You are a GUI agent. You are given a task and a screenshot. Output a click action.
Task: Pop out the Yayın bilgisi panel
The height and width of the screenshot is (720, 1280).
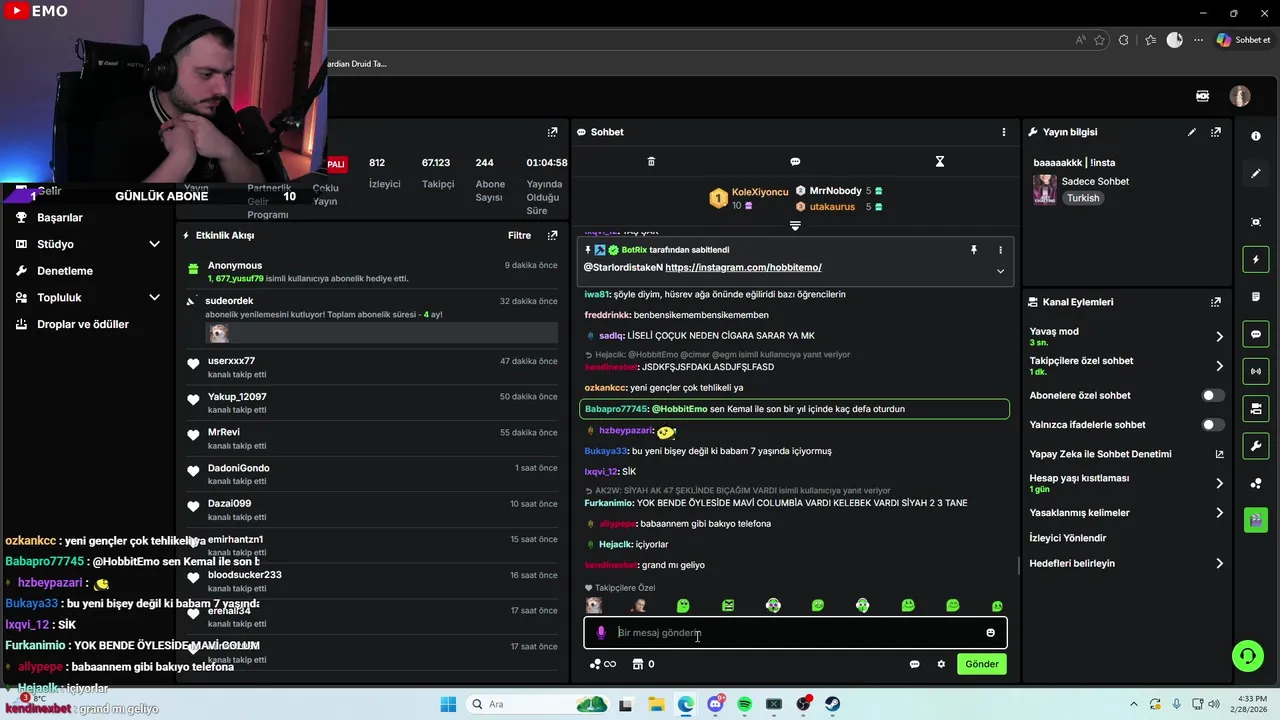point(1216,132)
